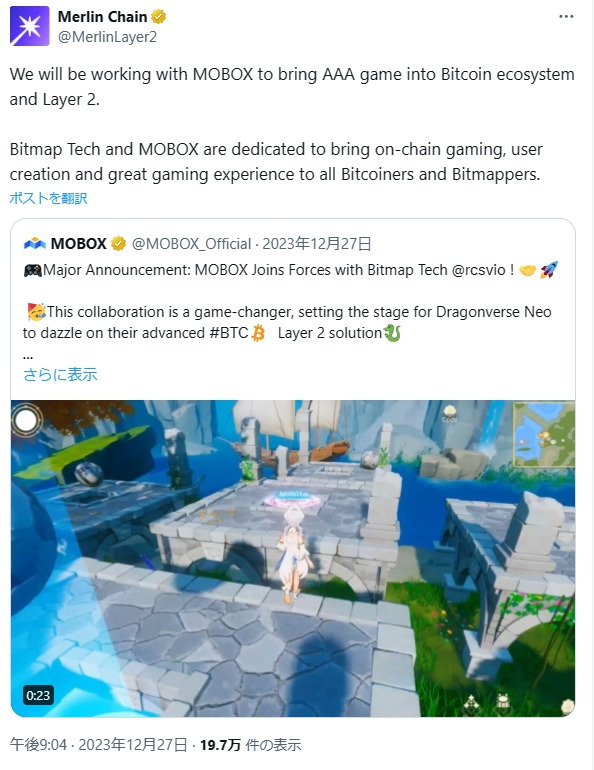594x770 pixels.
Task: Click the 0:23 video duration badge
Action: pos(38,695)
